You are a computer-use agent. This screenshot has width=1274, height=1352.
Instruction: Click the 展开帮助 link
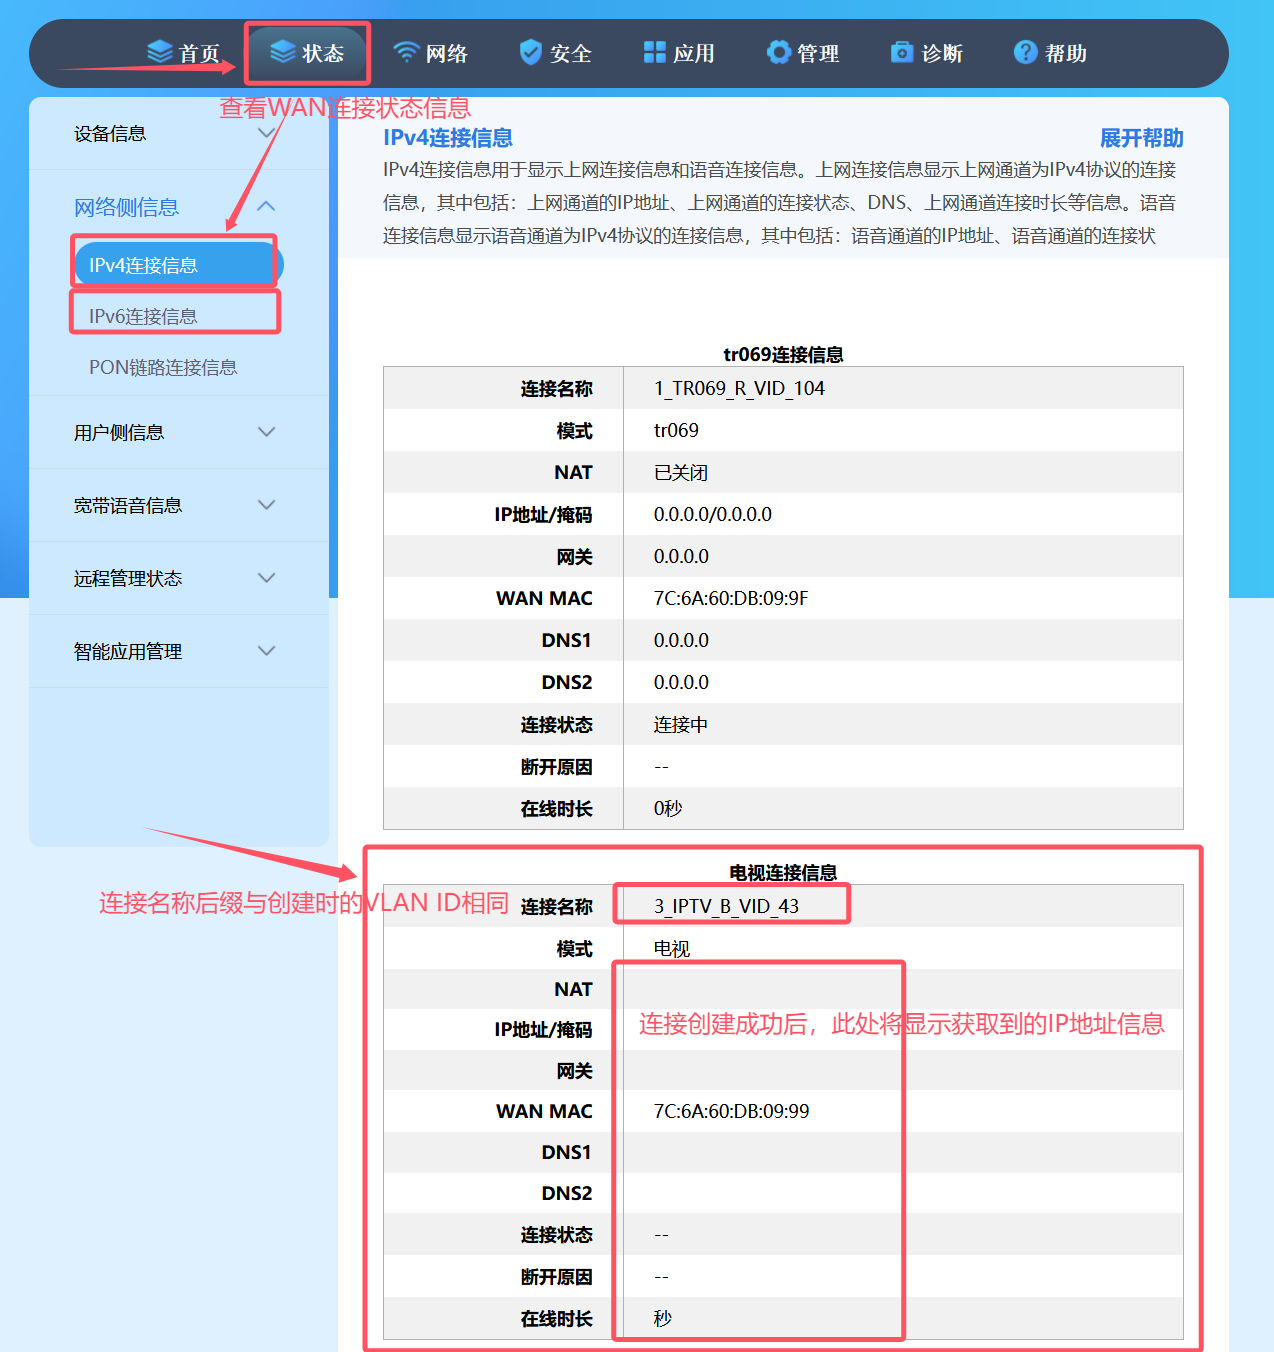click(1141, 138)
